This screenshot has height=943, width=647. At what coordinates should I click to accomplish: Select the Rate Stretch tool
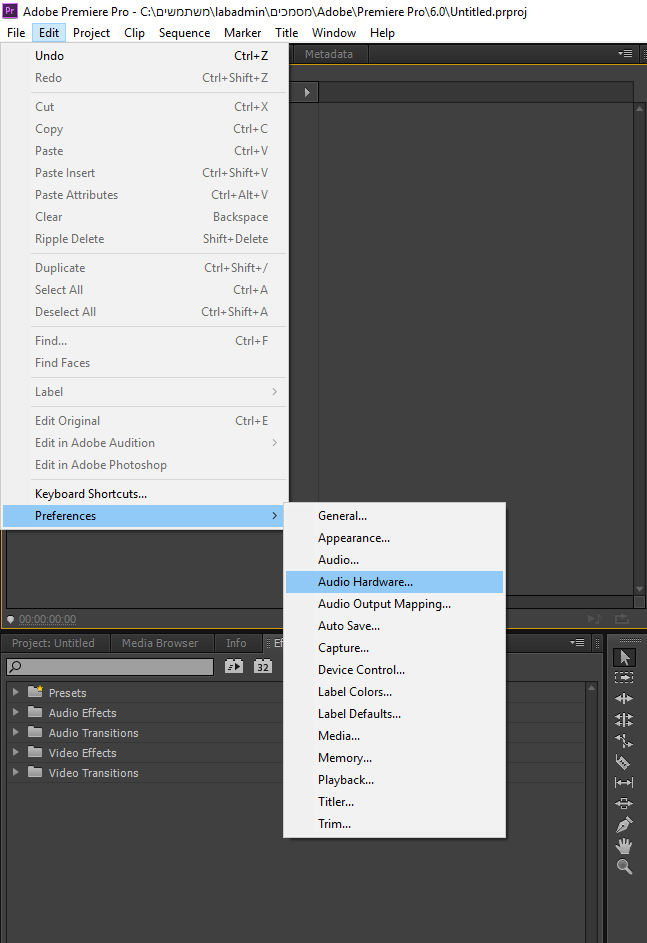coord(624,740)
